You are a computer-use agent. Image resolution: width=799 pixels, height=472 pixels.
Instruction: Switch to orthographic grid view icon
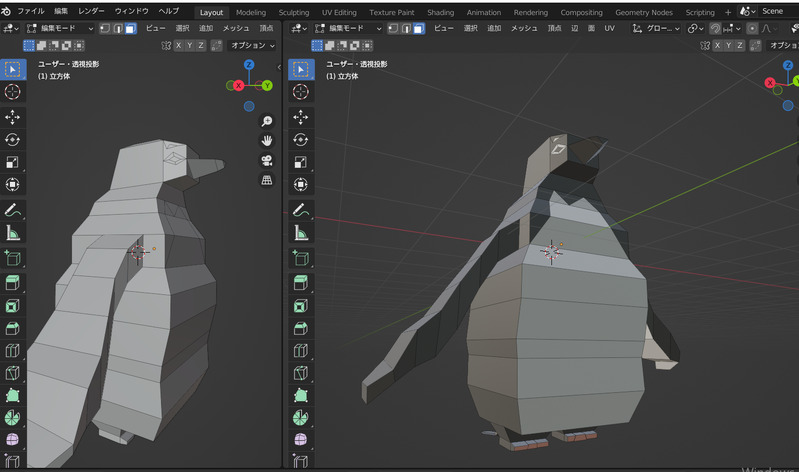click(267, 180)
